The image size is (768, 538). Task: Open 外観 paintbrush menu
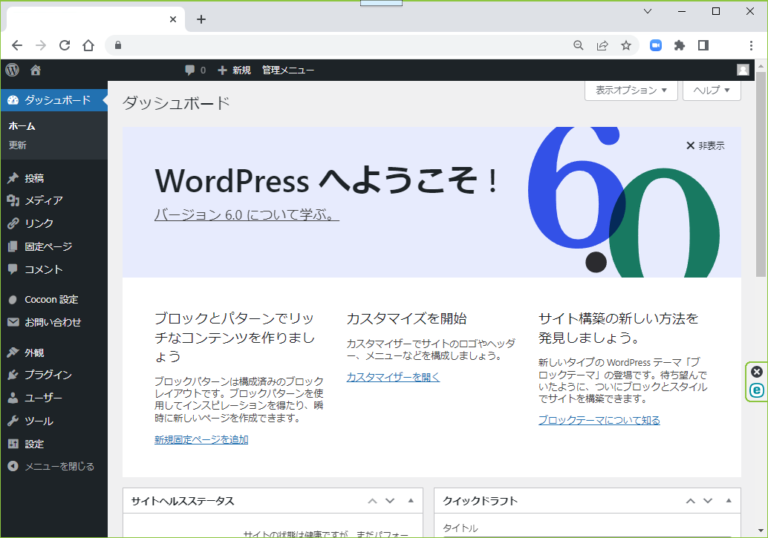click(13, 352)
